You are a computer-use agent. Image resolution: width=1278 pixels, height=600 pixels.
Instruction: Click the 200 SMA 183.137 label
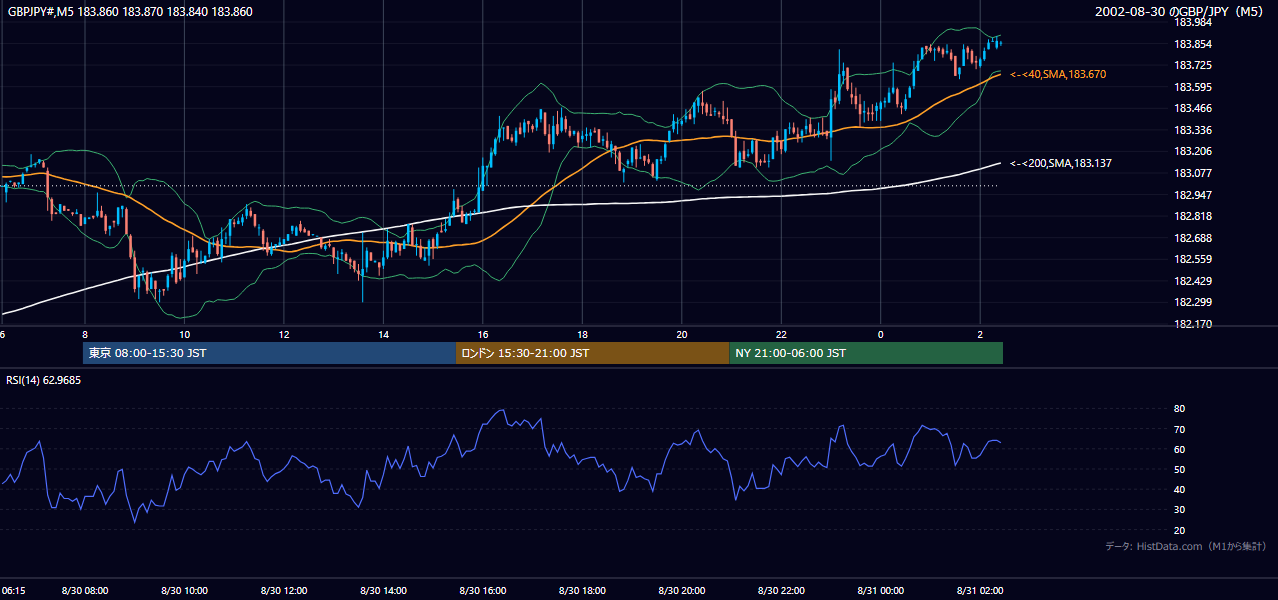(1061, 163)
